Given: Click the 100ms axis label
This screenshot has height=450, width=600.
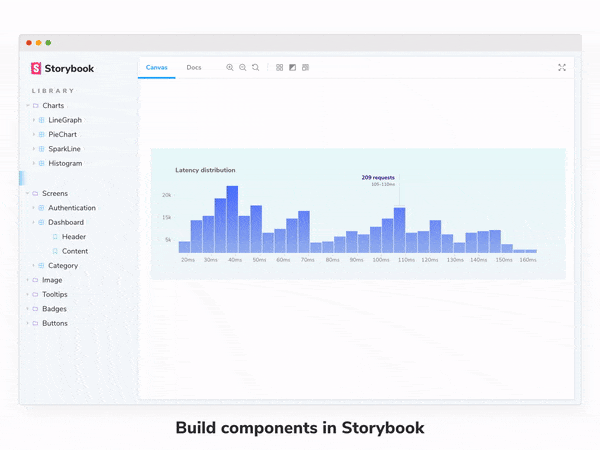Looking at the screenshot, I should click(381, 260).
